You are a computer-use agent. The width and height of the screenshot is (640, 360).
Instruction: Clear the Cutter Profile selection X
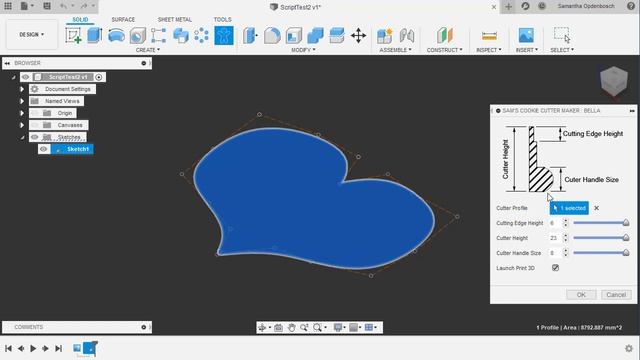596,208
